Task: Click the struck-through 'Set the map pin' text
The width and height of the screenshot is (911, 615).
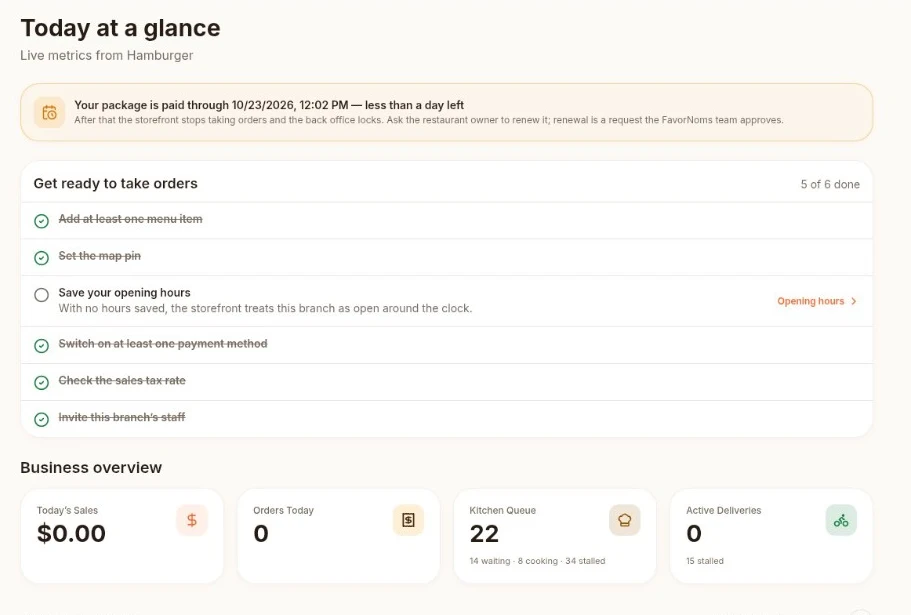Action: (x=99, y=256)
